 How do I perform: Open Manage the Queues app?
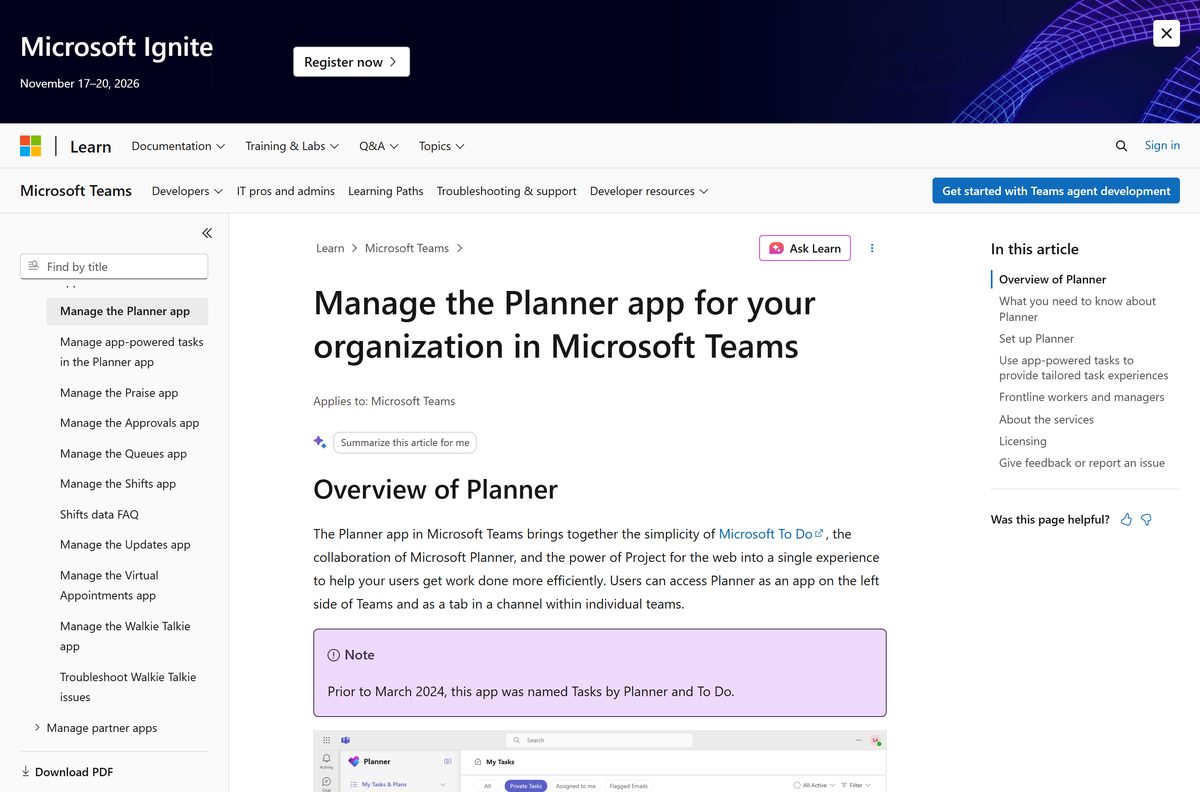click(x=123, y=454)
